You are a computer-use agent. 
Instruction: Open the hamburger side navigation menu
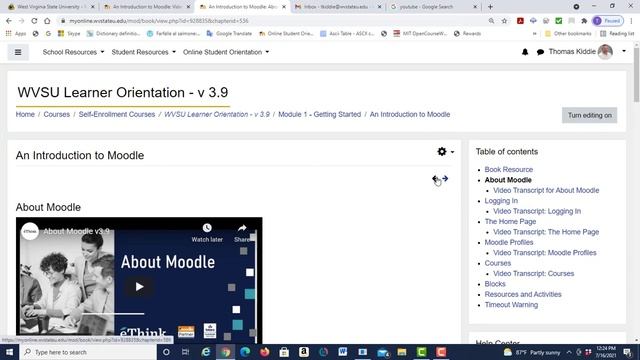[x=18, y=52]
